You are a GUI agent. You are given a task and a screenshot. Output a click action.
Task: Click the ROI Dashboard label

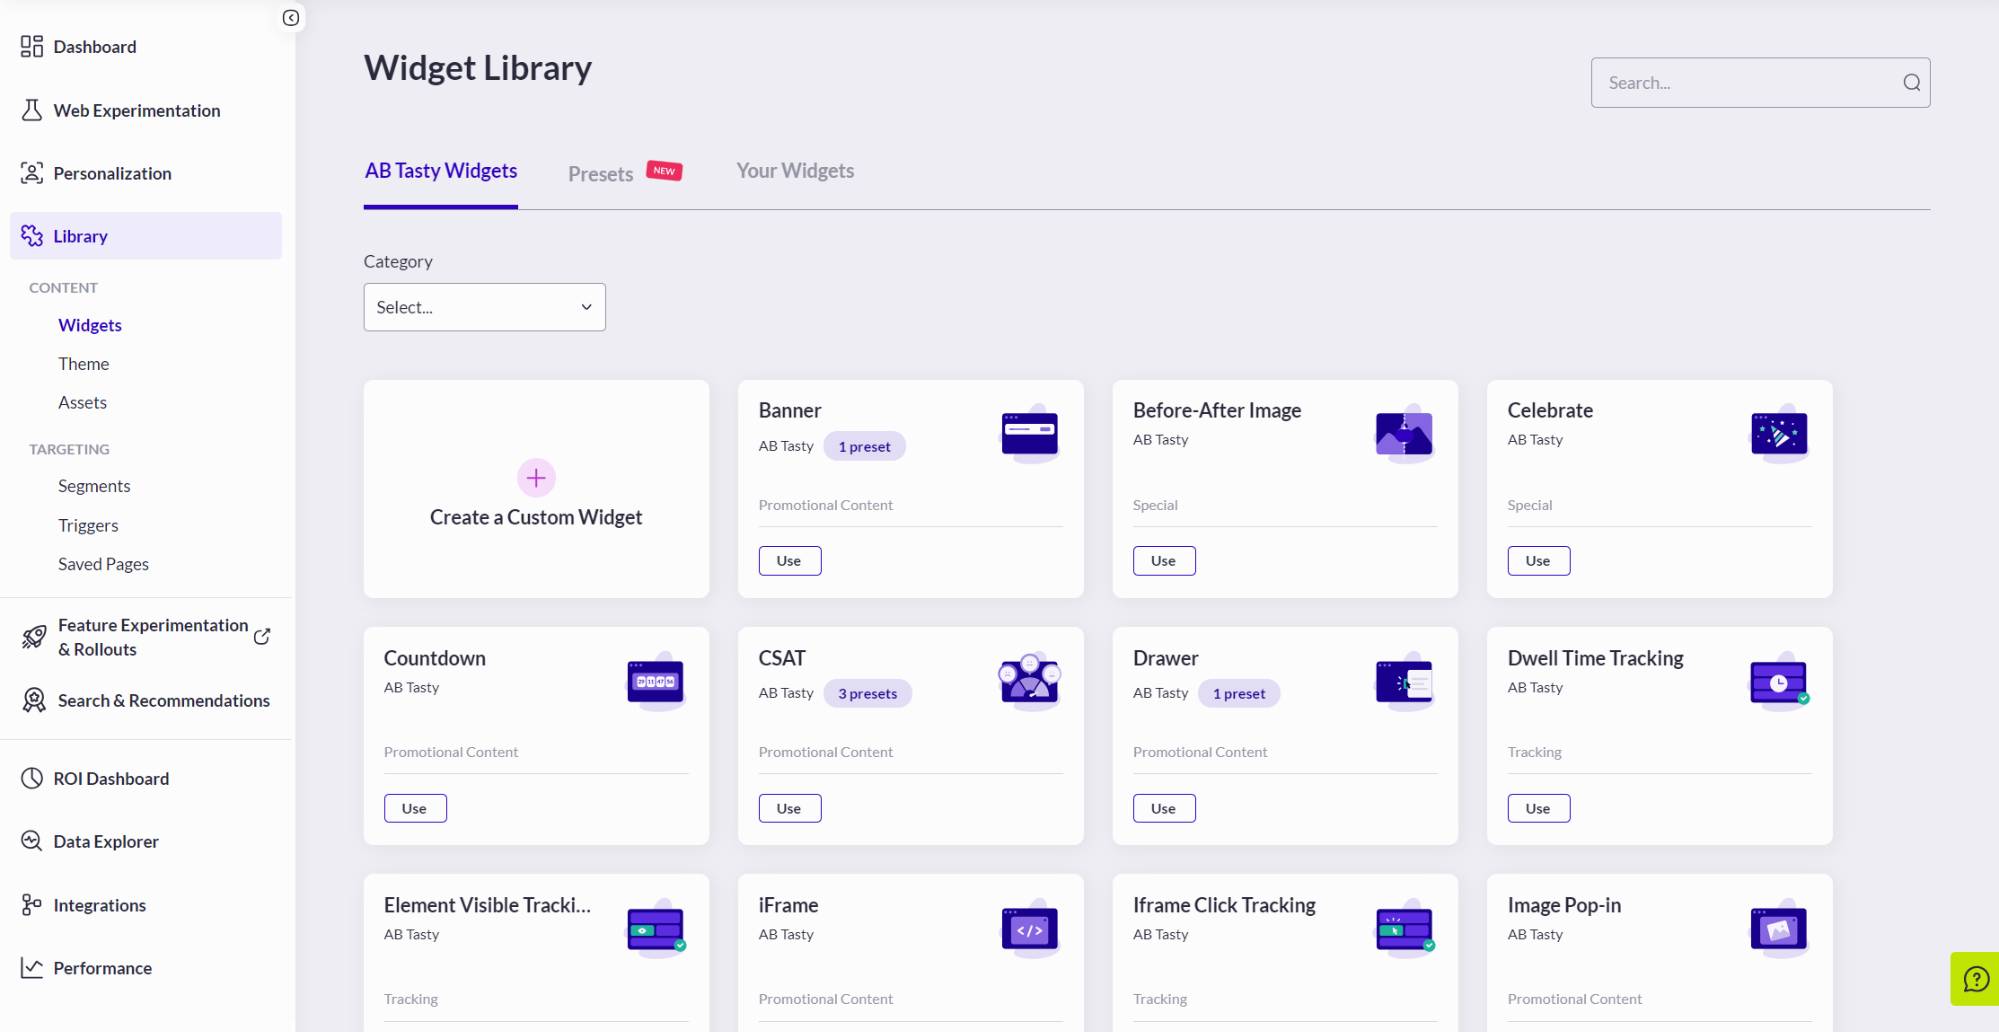point(111,778)
